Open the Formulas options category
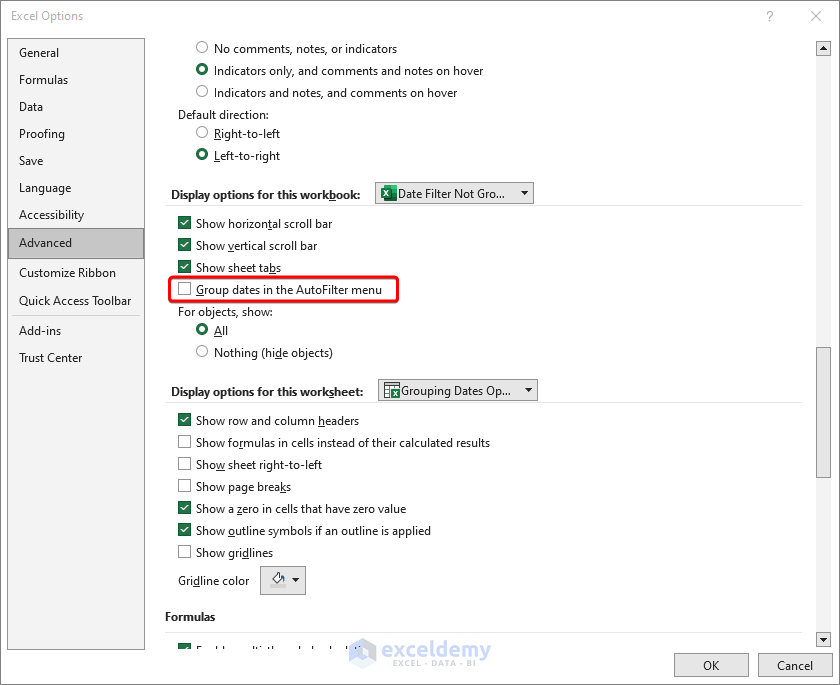This screenshot has width=840, height=685. pos(44,80)
